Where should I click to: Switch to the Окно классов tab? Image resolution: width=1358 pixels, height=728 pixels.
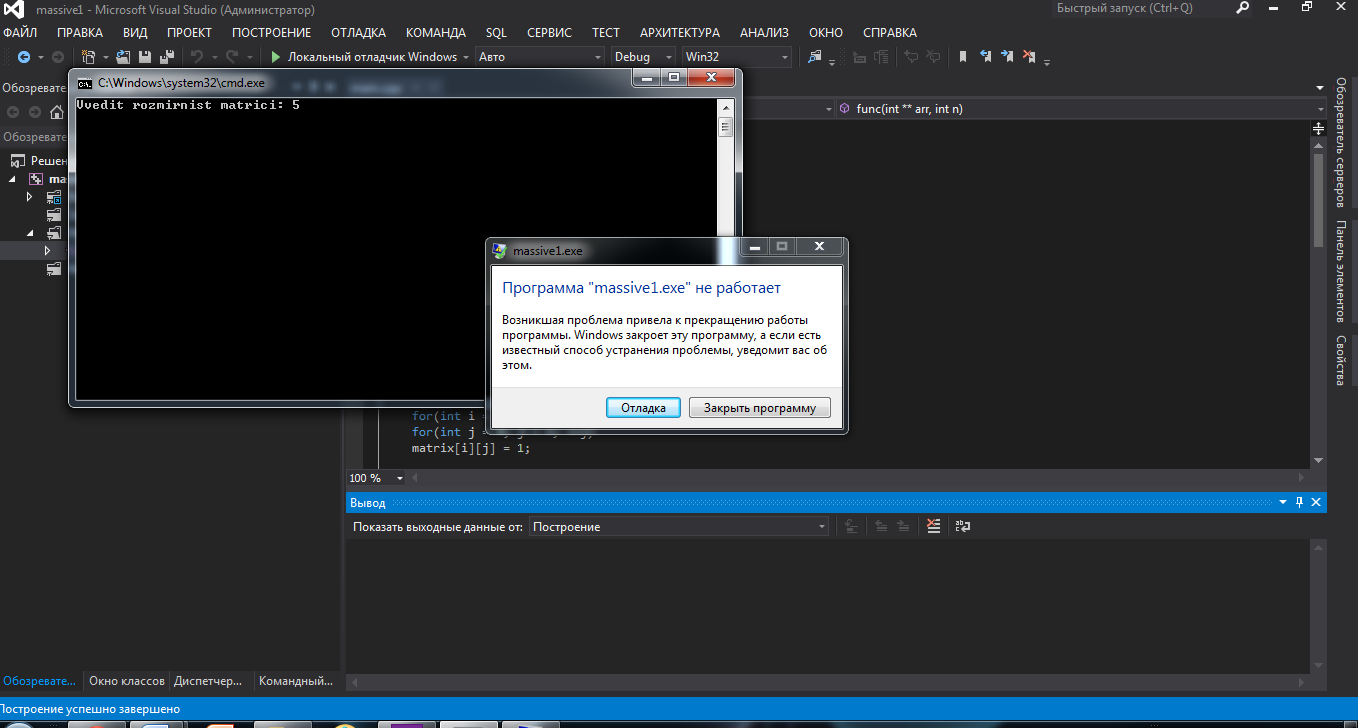click(x=126, y=681)
